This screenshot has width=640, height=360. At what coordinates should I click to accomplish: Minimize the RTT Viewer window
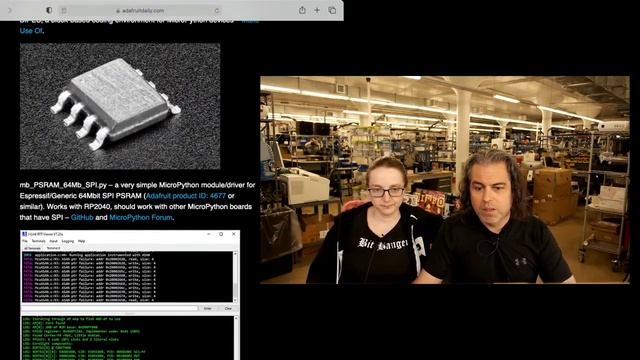tap(209, 234)
